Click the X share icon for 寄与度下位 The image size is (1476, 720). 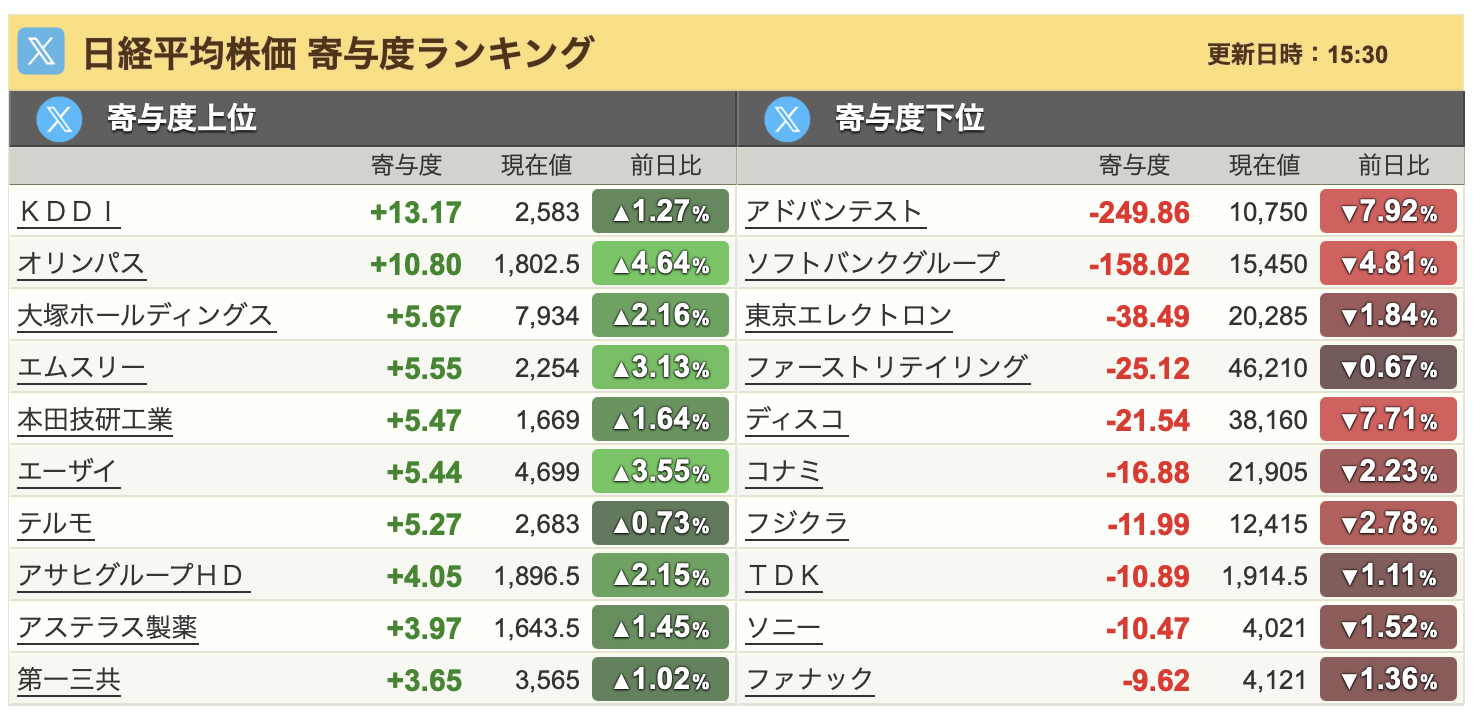pos(787,119)
